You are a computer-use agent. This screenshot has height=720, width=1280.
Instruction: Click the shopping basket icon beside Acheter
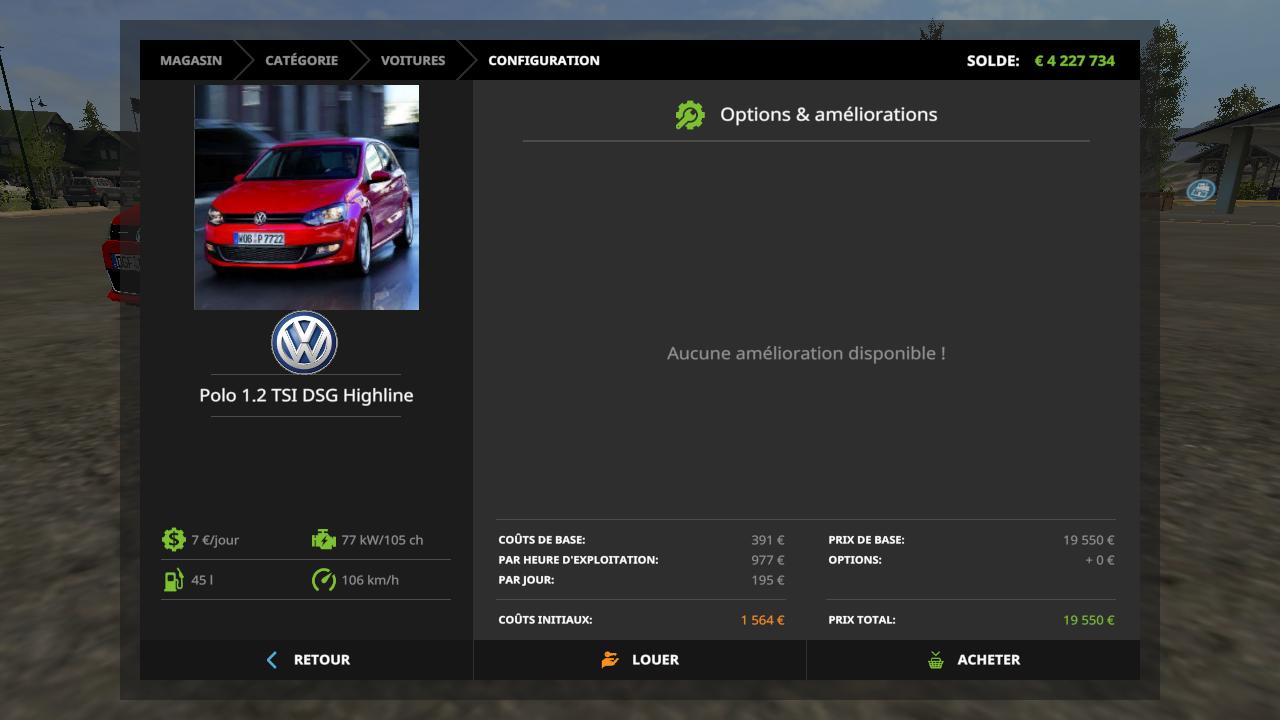click(935, 660)
